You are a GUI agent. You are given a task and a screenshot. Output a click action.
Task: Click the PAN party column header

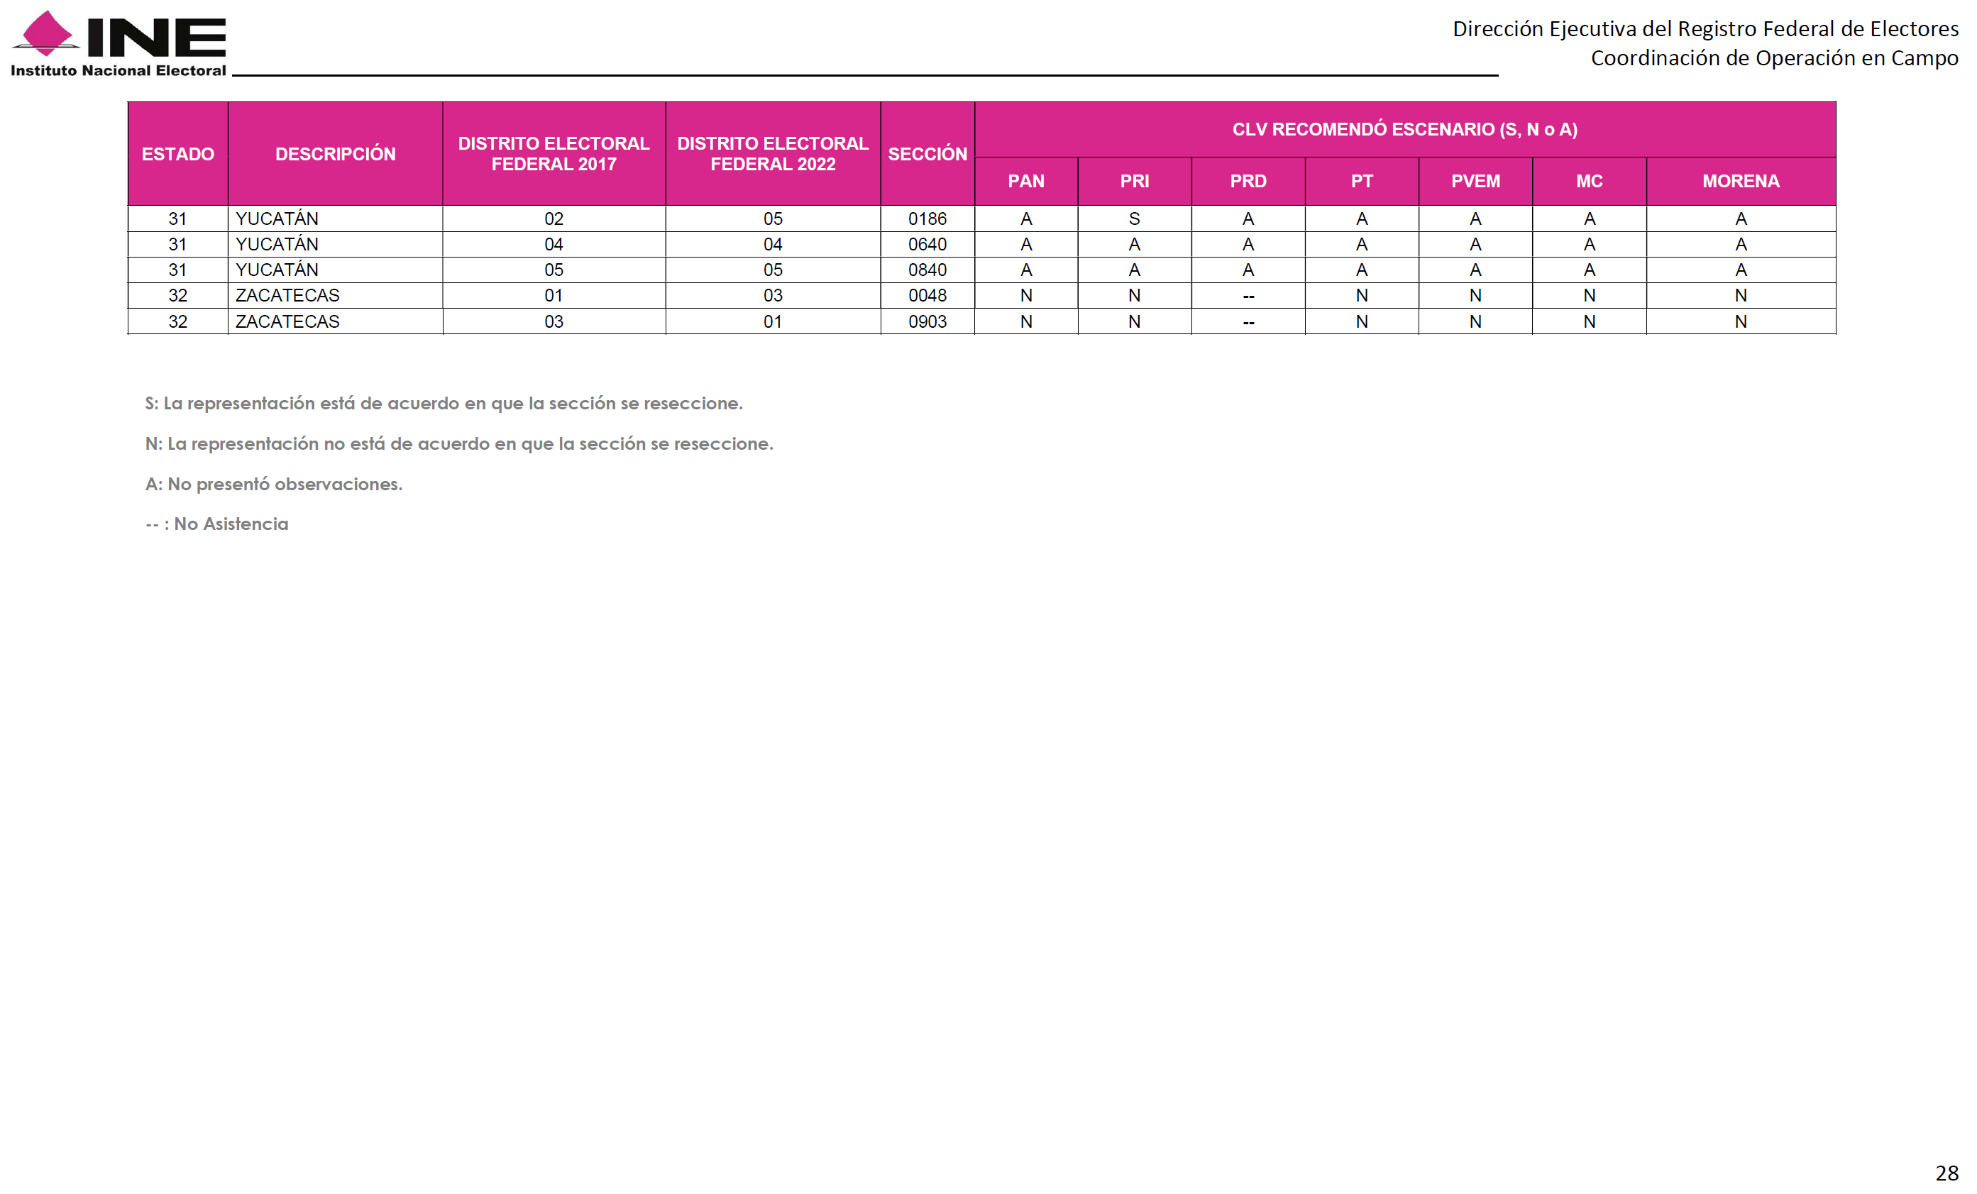(1025, 181)
